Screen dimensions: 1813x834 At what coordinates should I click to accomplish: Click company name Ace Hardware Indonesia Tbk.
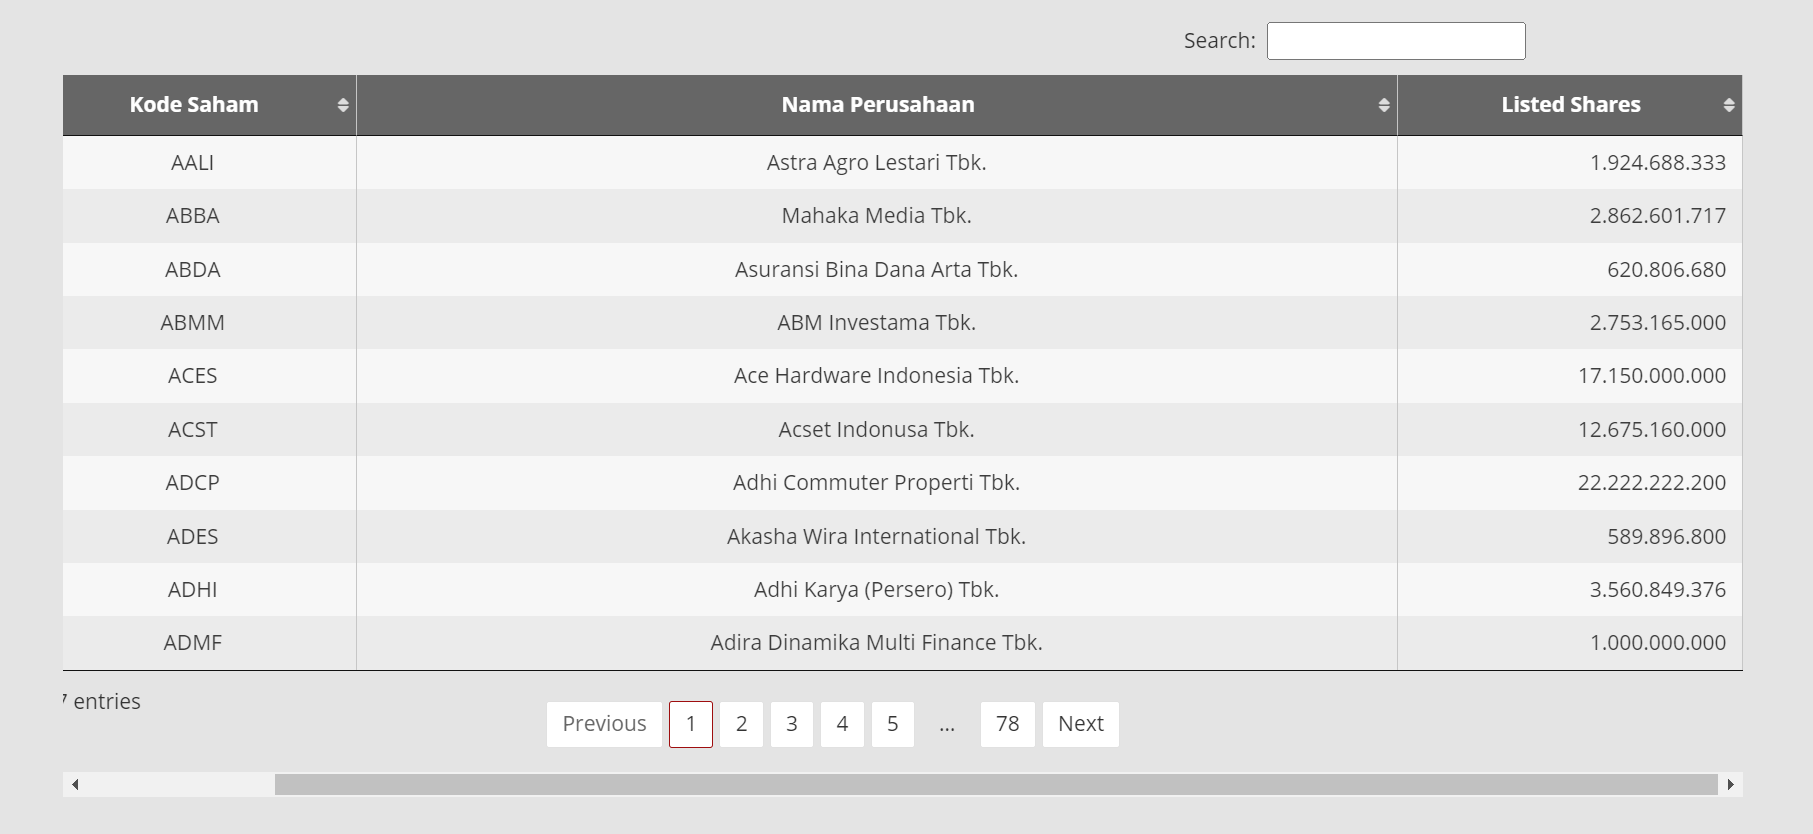[877, 376]
